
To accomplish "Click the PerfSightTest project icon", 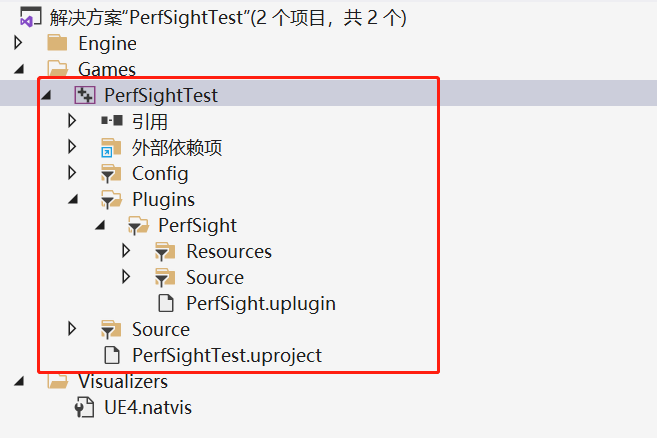I will click(x=85, y=96).
